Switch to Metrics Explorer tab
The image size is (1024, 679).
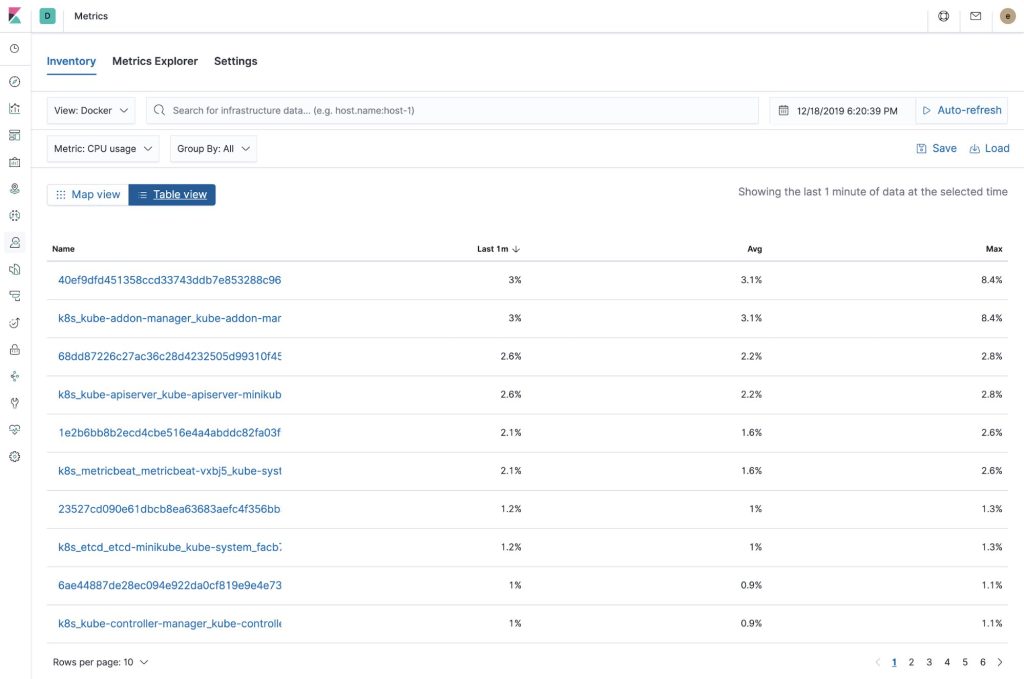[x=155, y=61]
